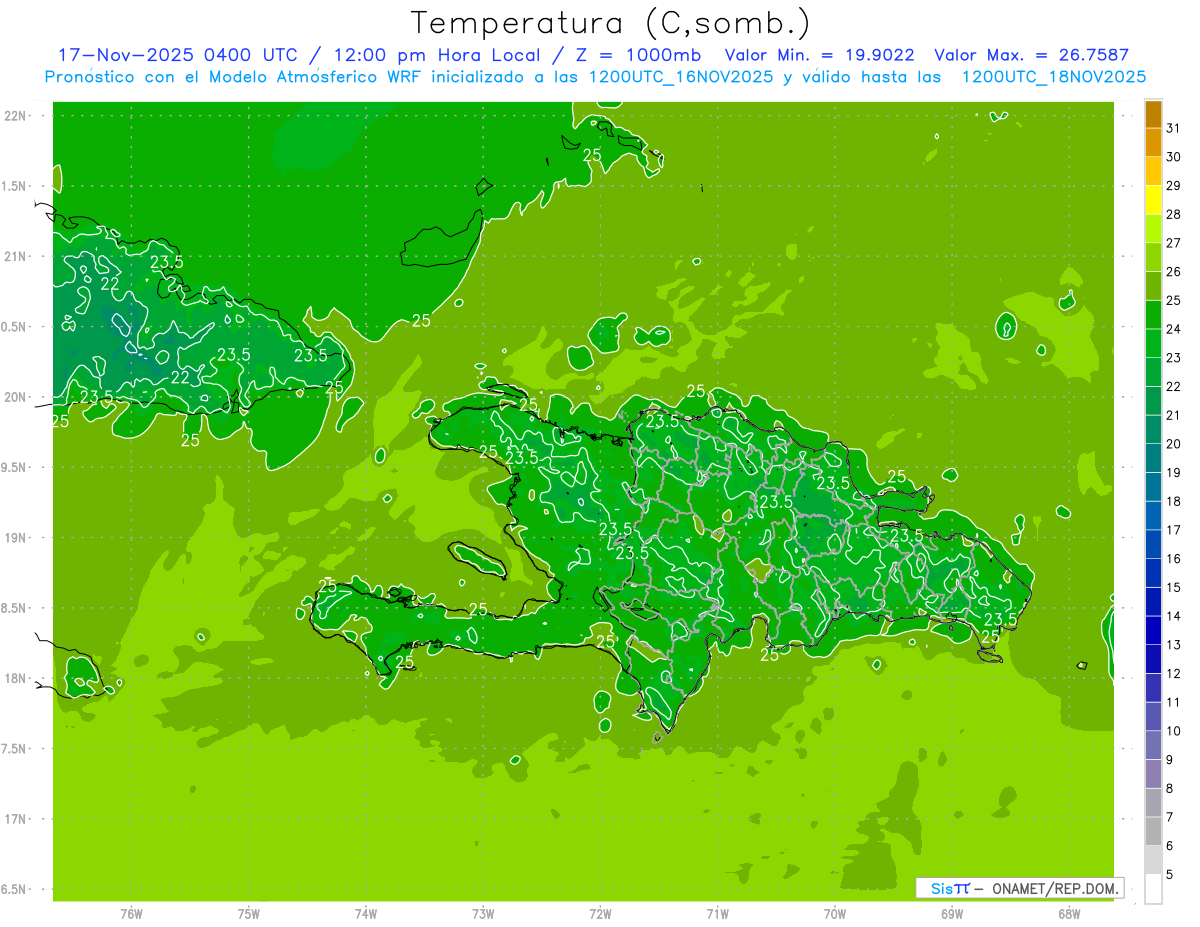Click the '1200UTC_18NOV2025' valid-until time

tap(1053, 77)
